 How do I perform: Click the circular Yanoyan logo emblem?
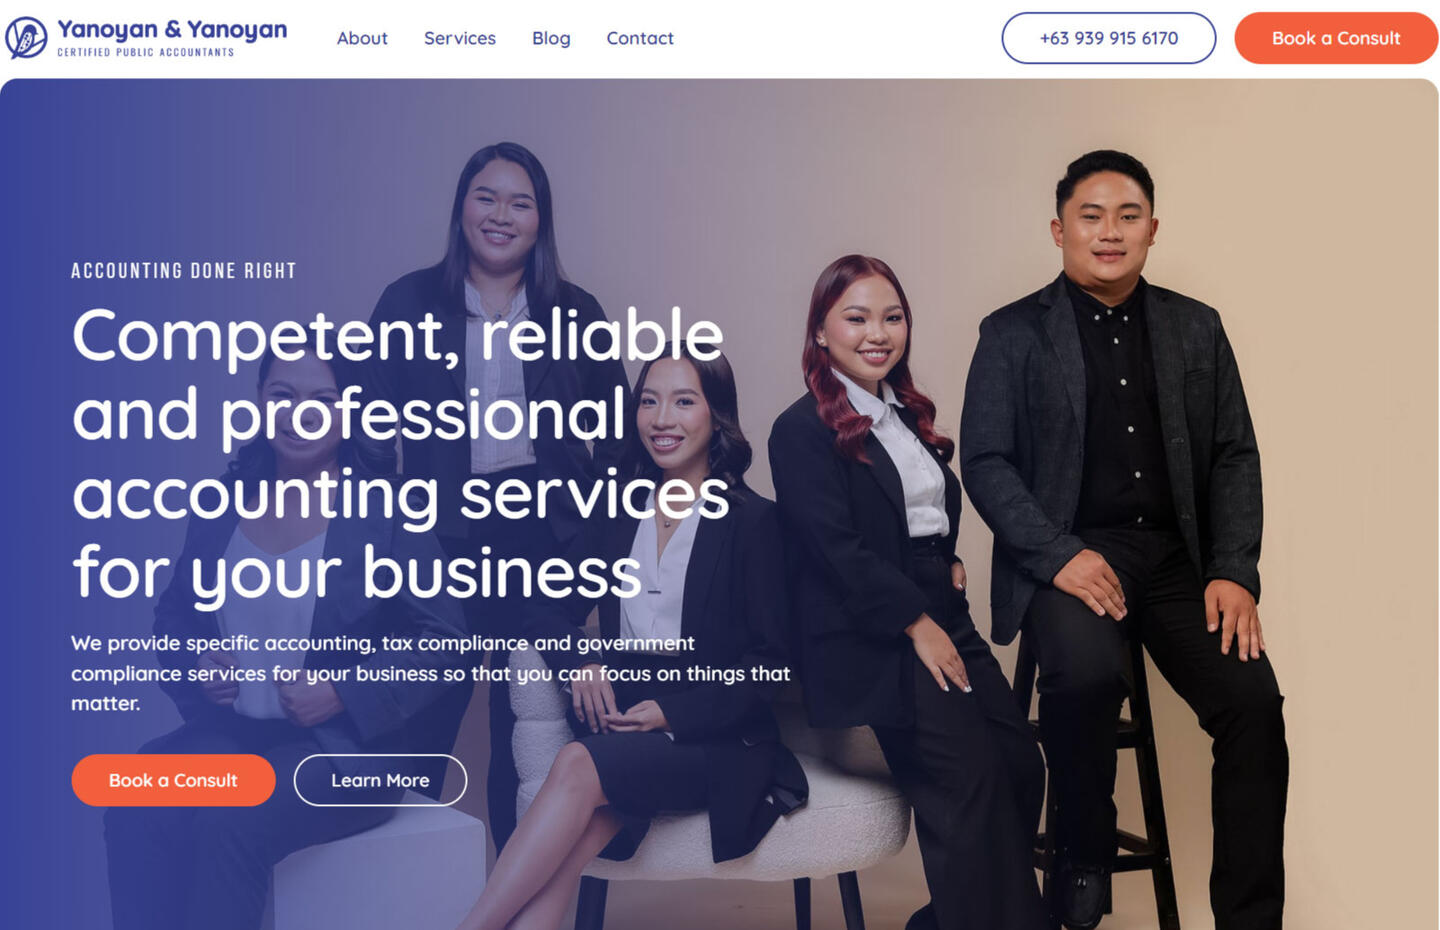point(26,38)
